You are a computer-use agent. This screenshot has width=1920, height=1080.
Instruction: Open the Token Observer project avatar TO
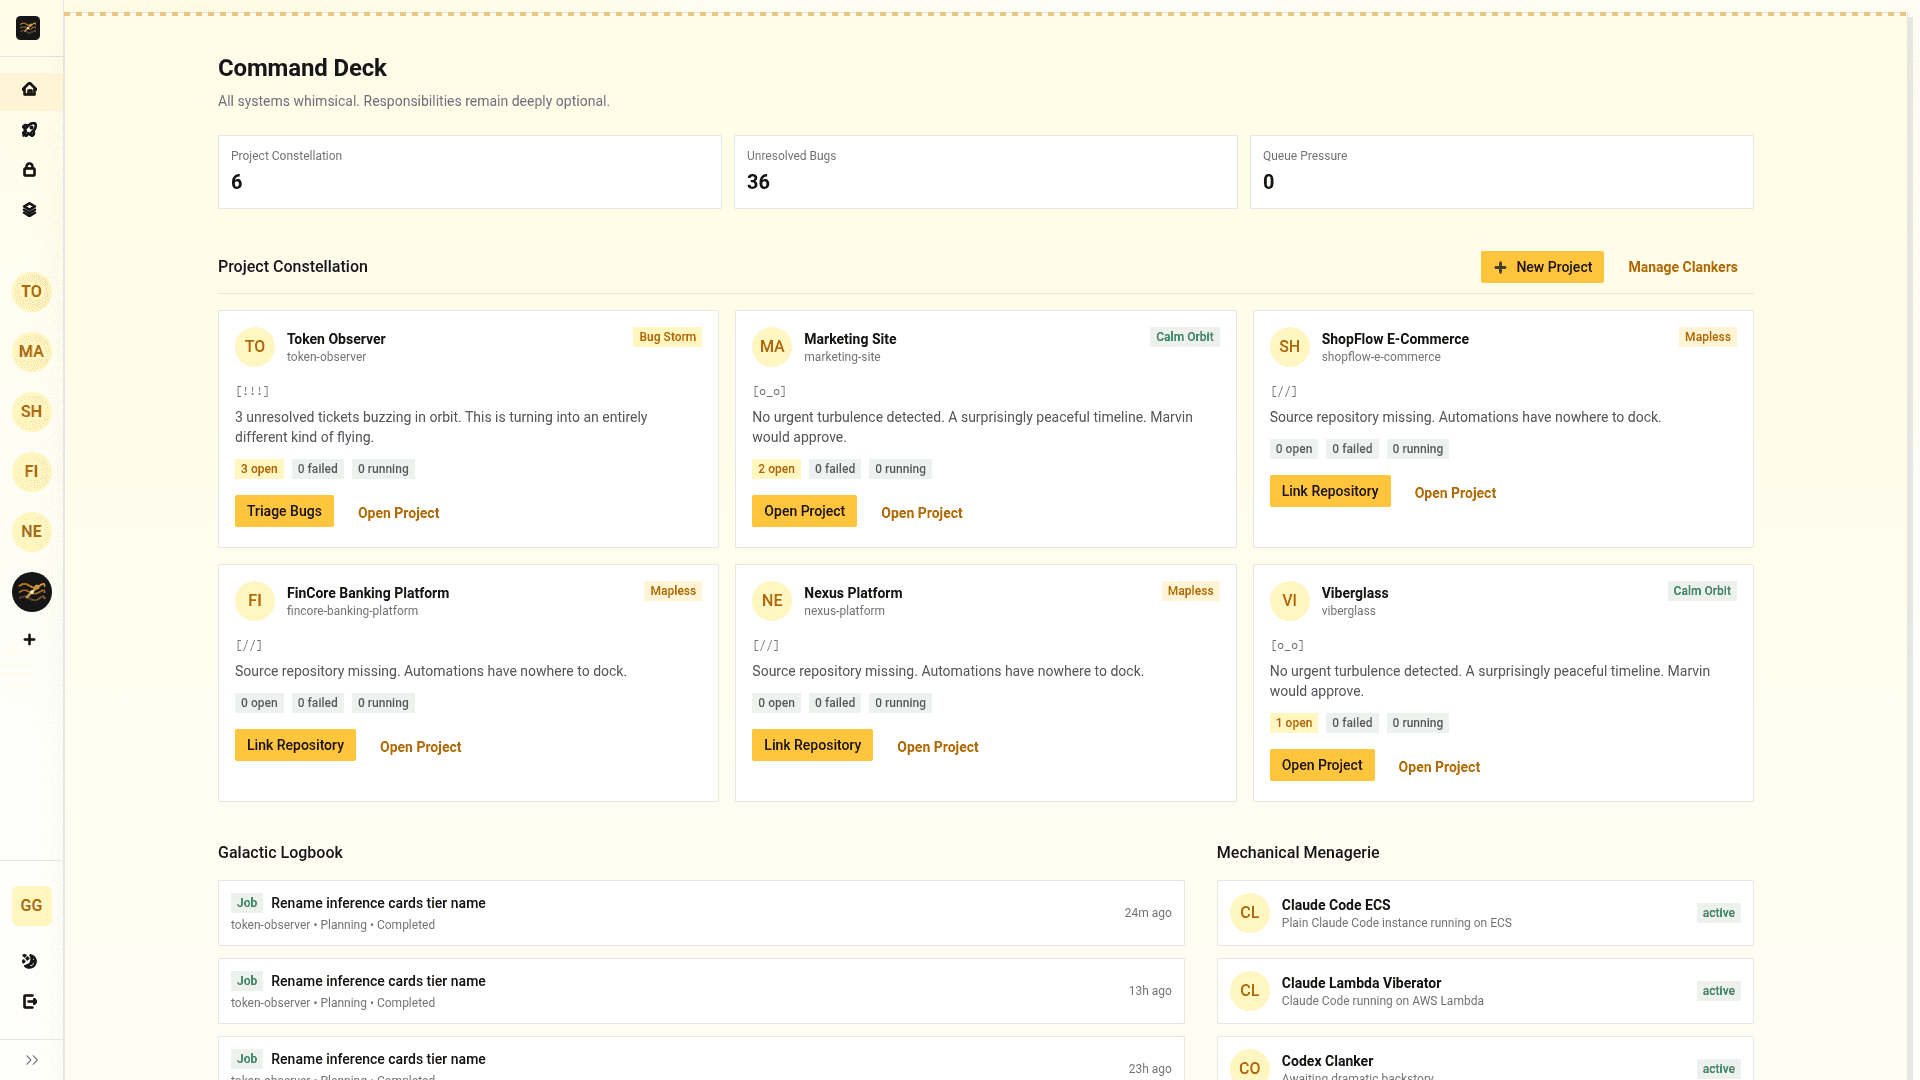(x=31, y=292)
